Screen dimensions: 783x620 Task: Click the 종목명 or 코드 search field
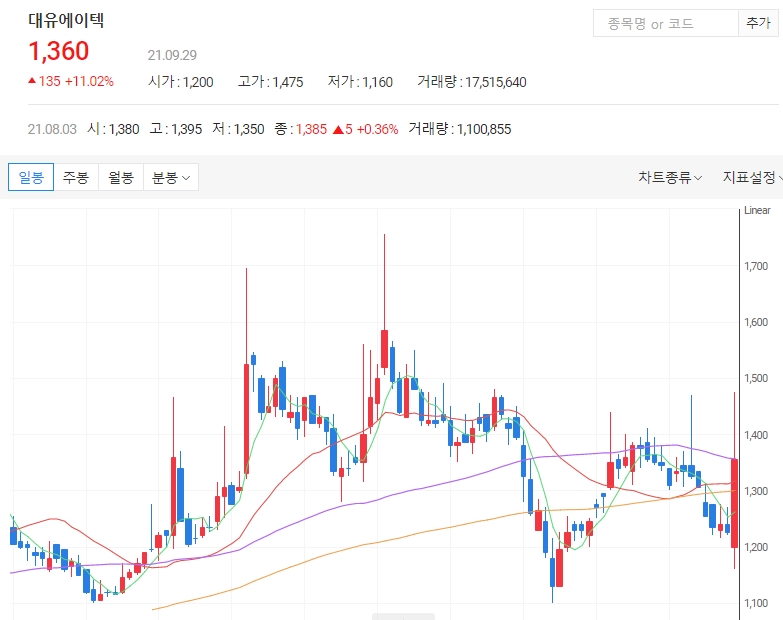[666, 23]
